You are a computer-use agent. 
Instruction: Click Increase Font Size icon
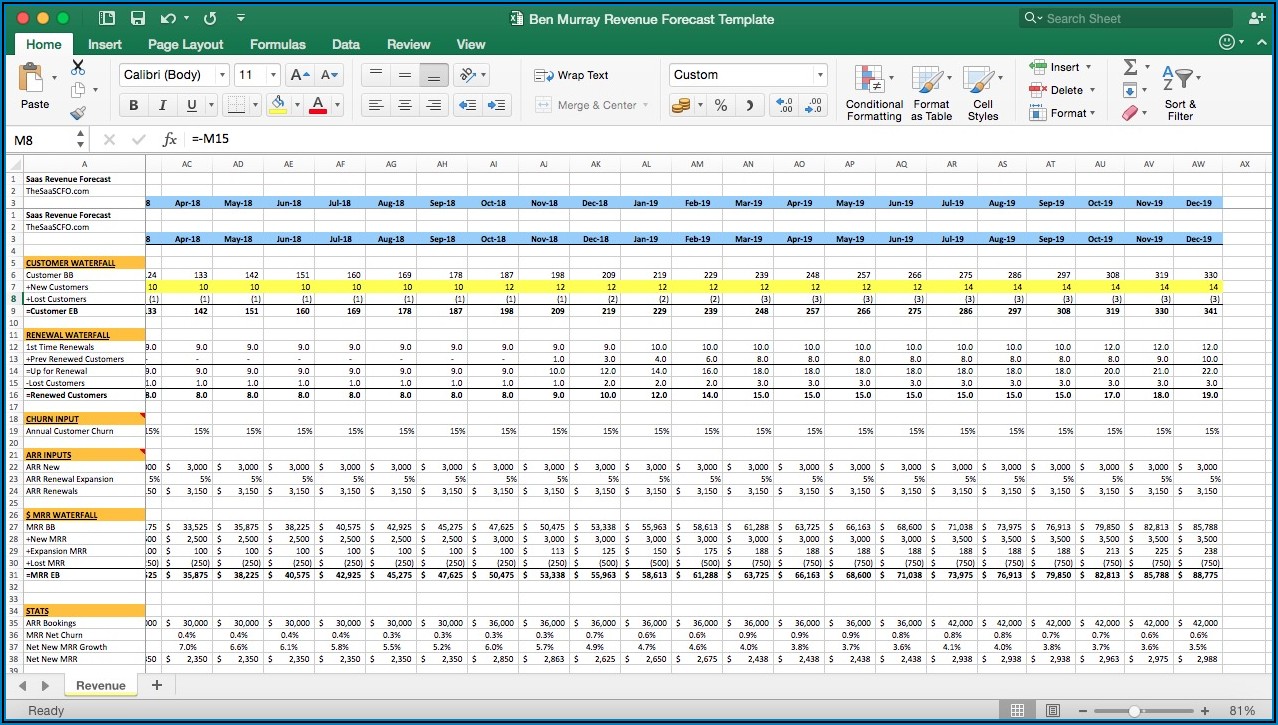coord(297,75)
